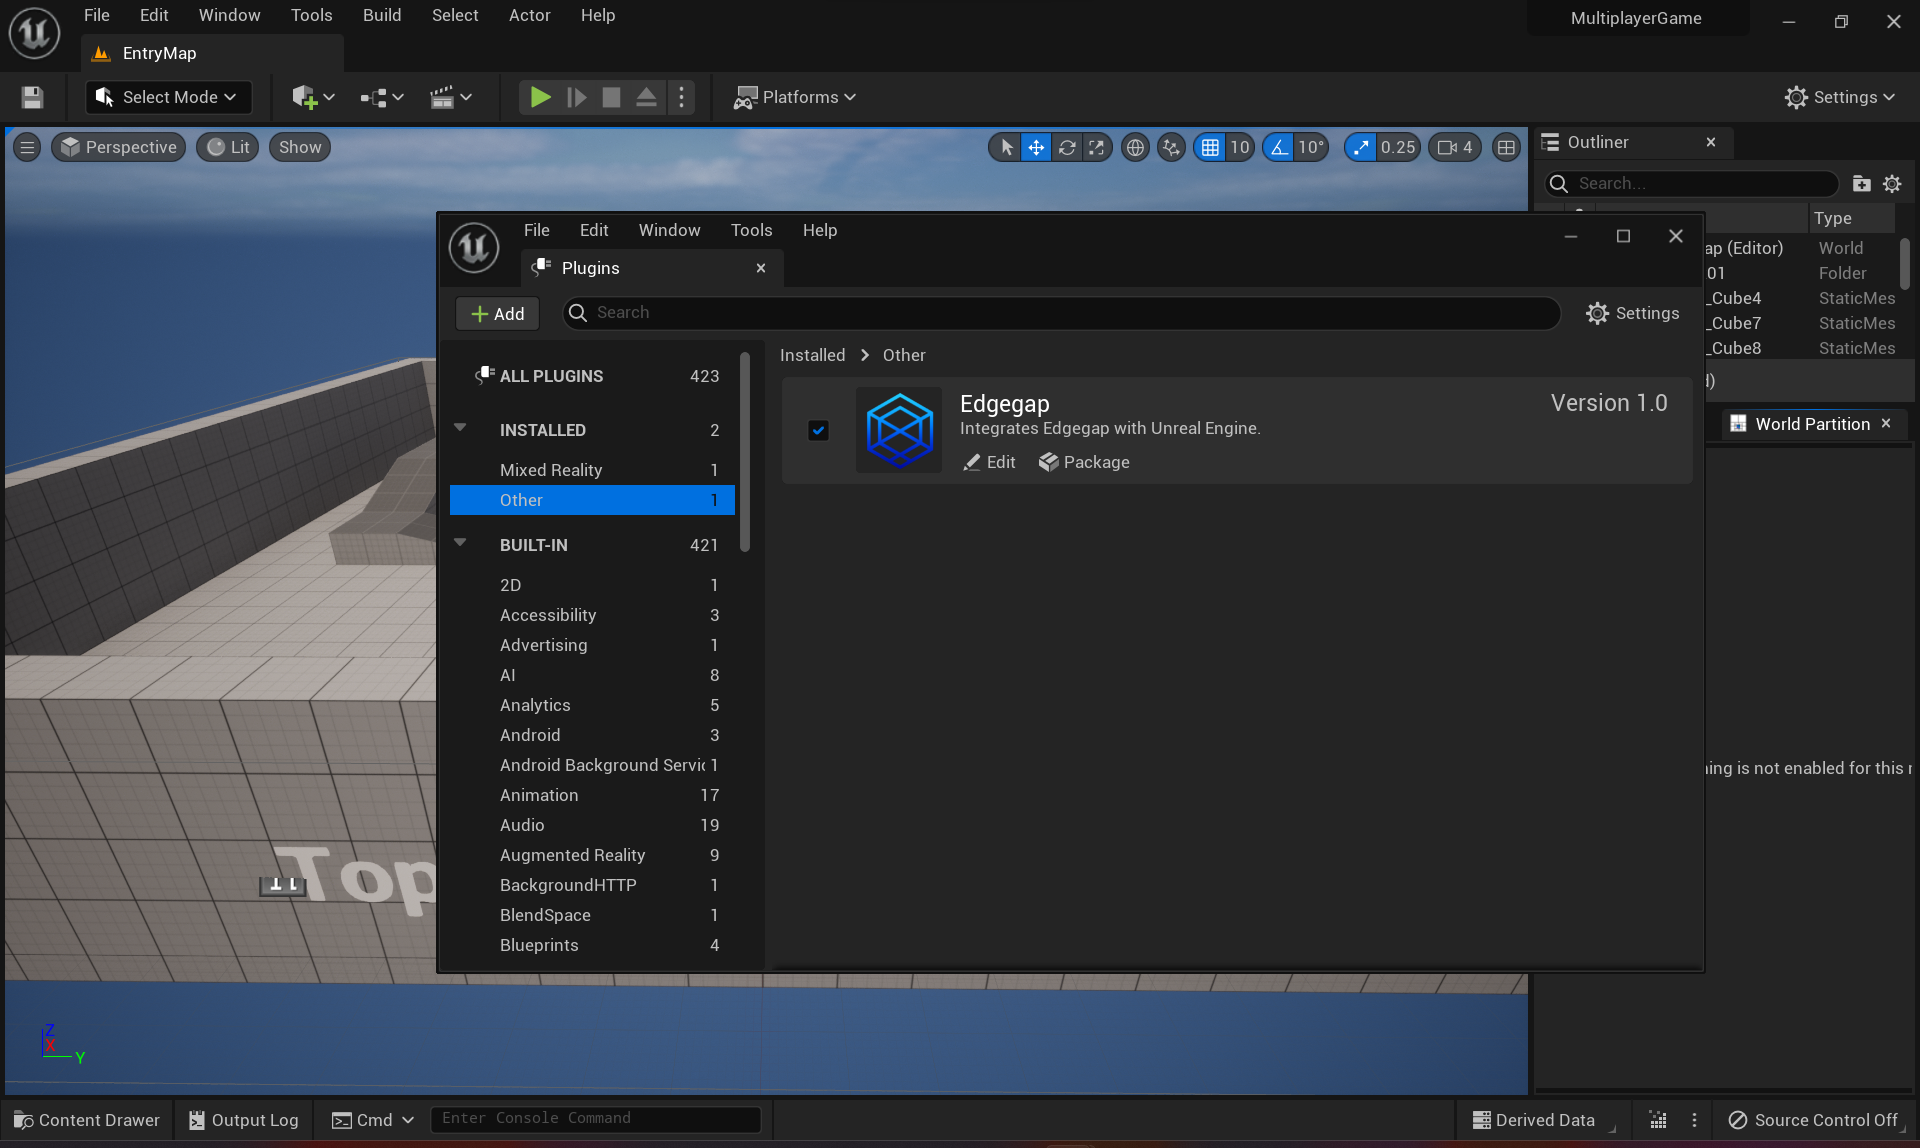Viewport: 1920px width, 1148px height.
Task: Activate the scale tool
Action: [1096, 147]
